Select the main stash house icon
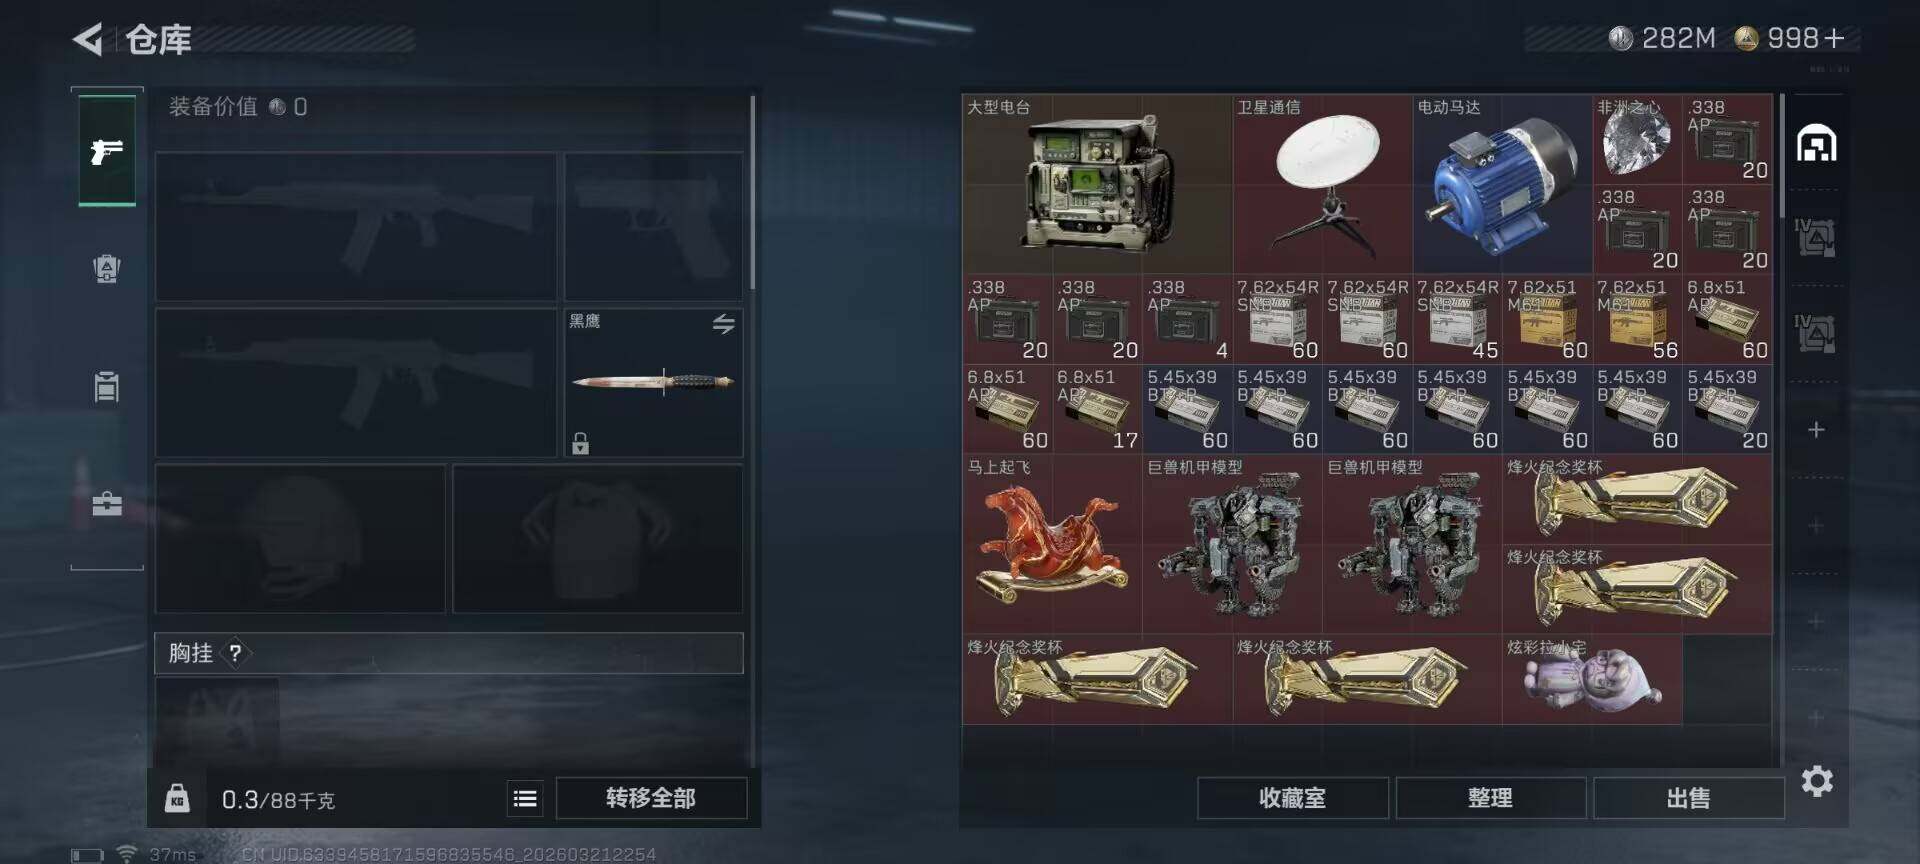The height and width of the screenshot is (864, 1920). click(x=1816, y=145)
